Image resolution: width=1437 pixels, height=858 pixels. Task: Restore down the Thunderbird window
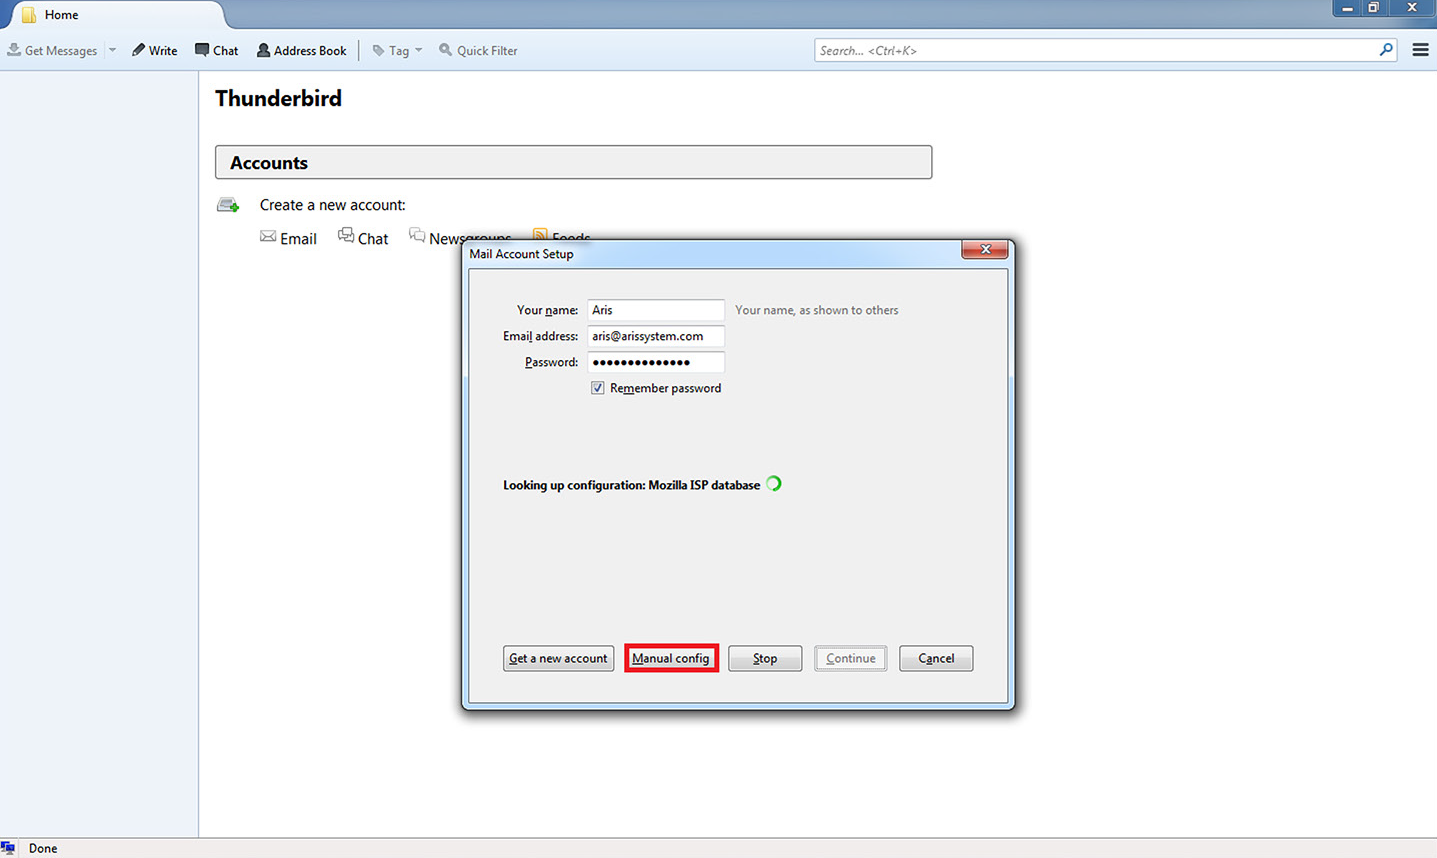(1374, 8)
